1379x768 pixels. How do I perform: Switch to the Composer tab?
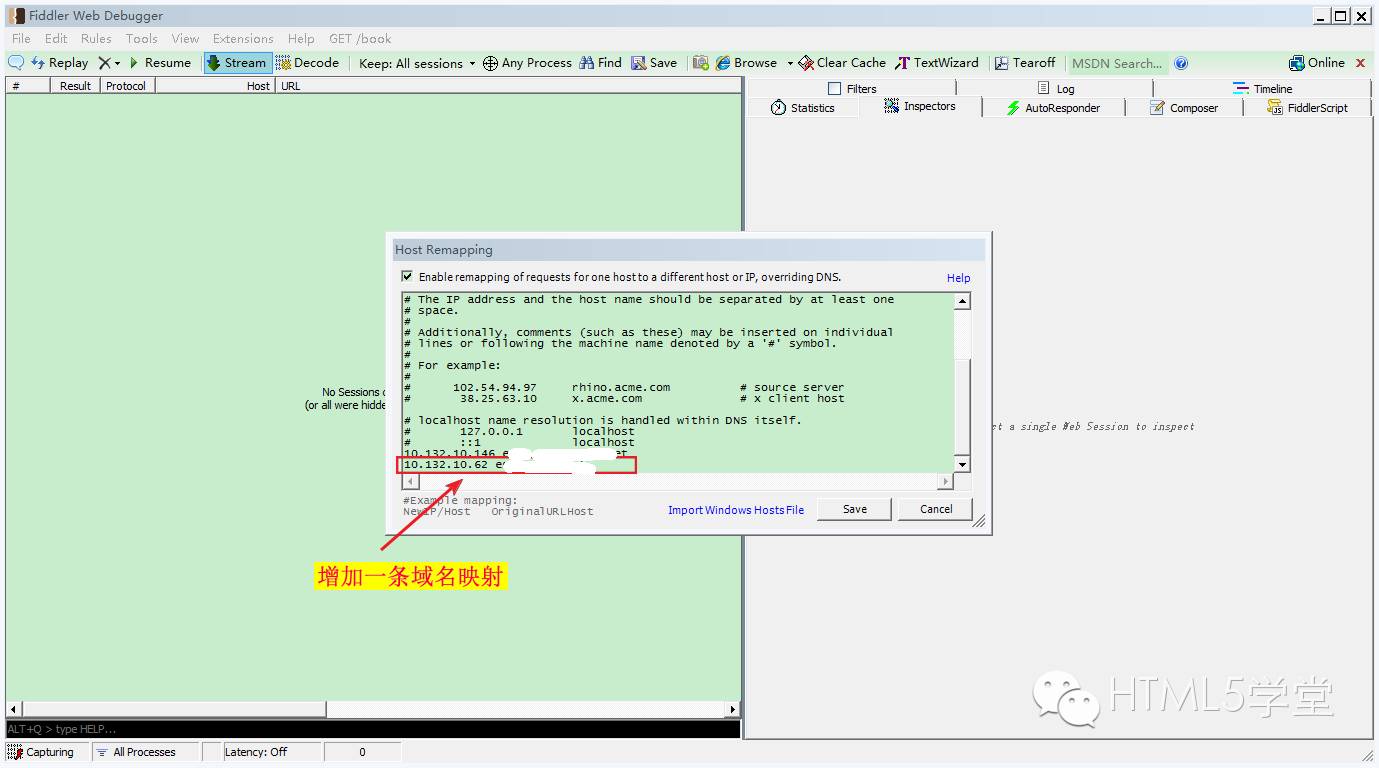point(1185,107)
